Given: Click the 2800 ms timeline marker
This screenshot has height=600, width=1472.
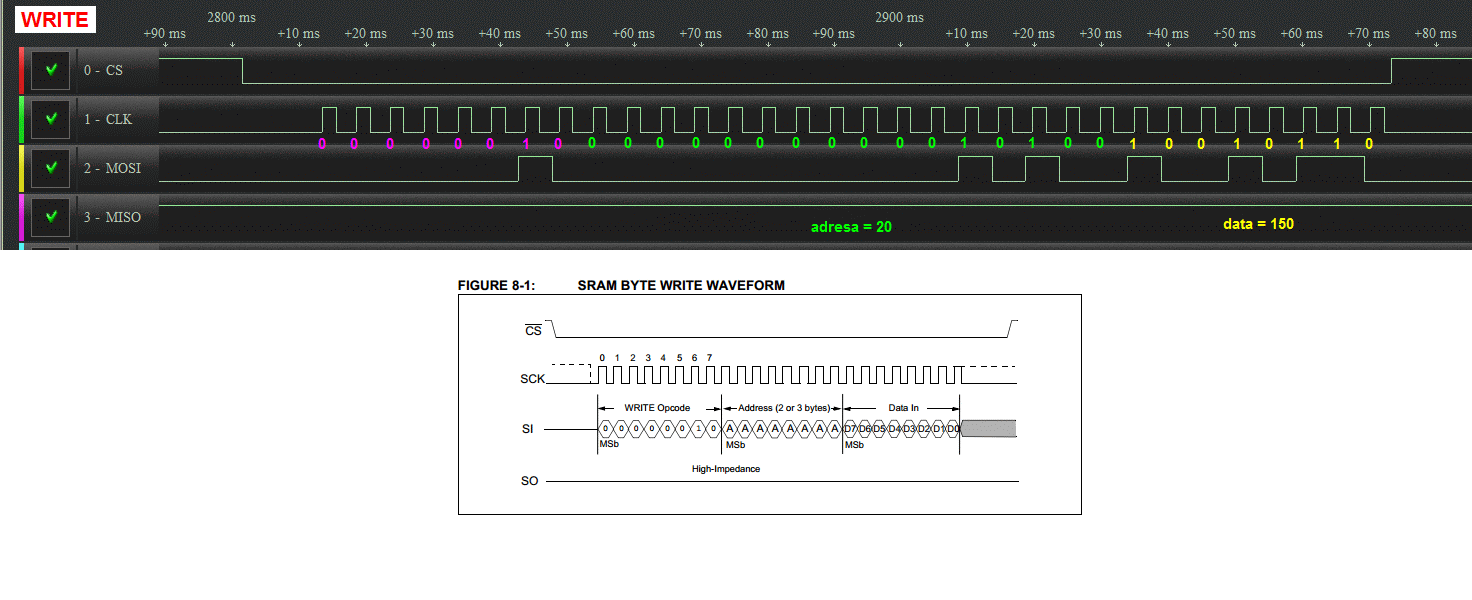Looking at the screenshot, I should pos(231,18).
